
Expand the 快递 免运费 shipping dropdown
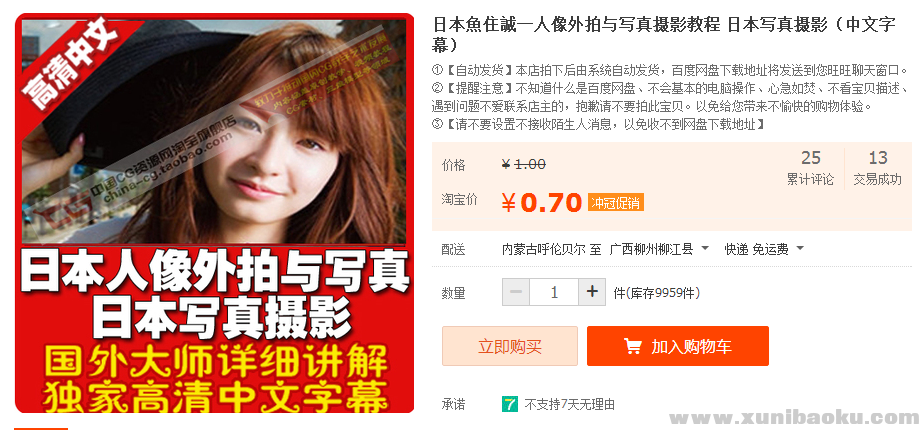764,249
